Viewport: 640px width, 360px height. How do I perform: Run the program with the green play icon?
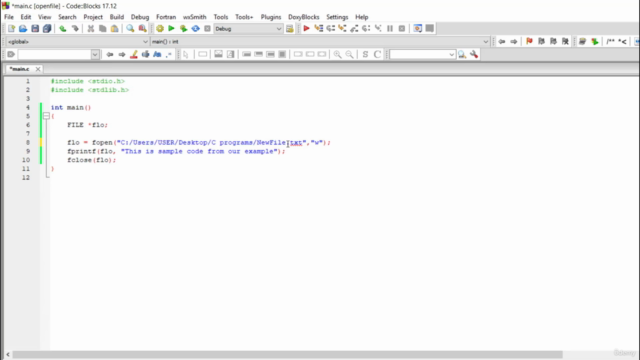[x=171, y=29]
